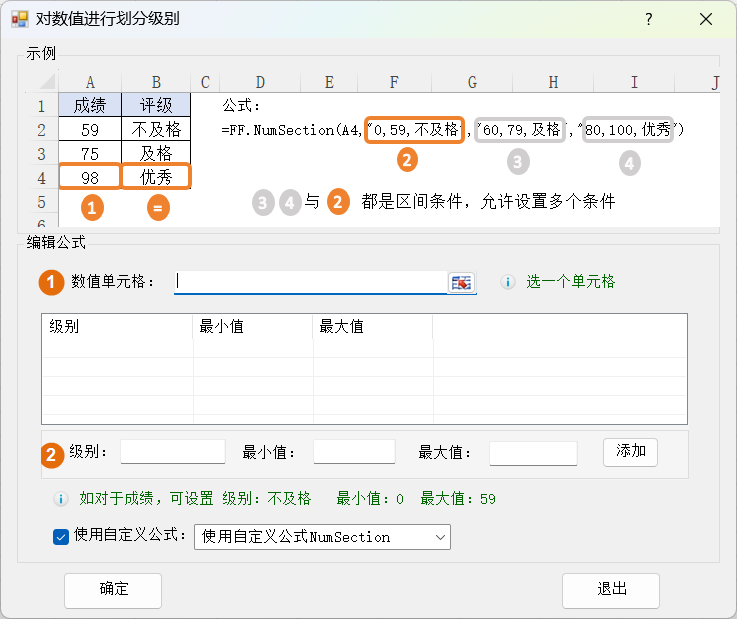Click the cell range picker icon
This screenshot has height=619, width=737.
[x=461, y=283]
